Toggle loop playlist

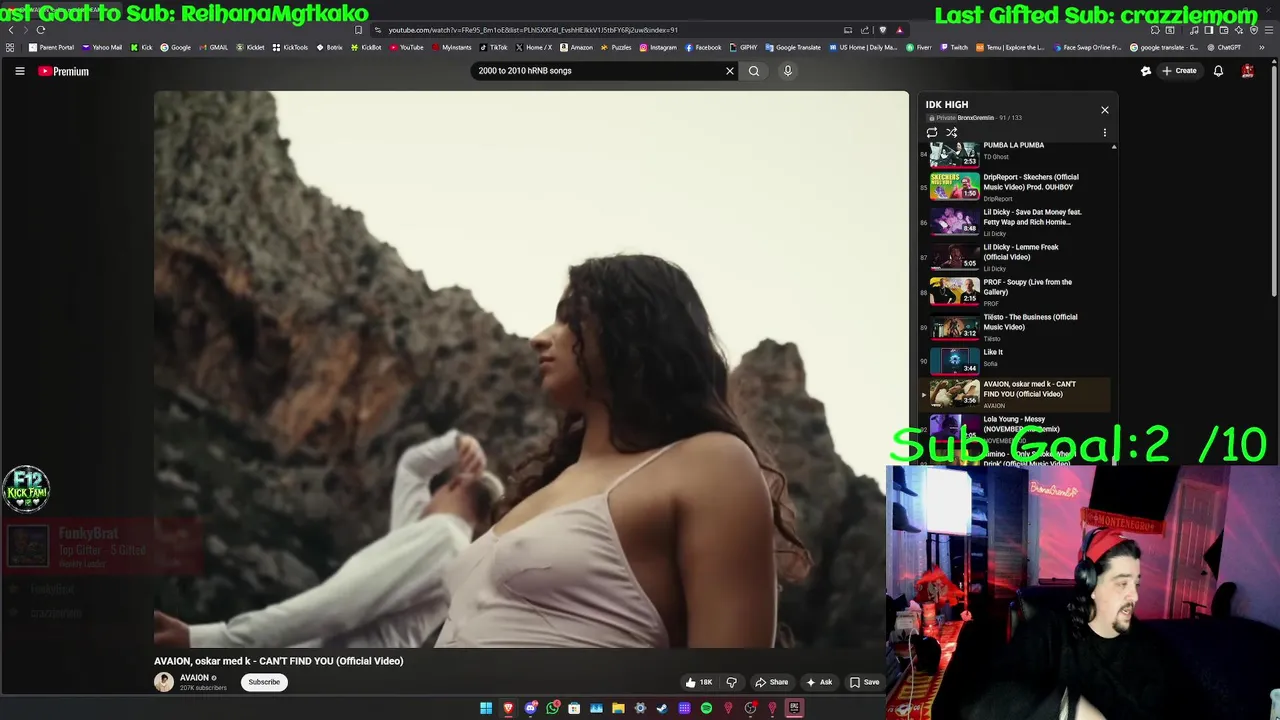pos(932,132)
